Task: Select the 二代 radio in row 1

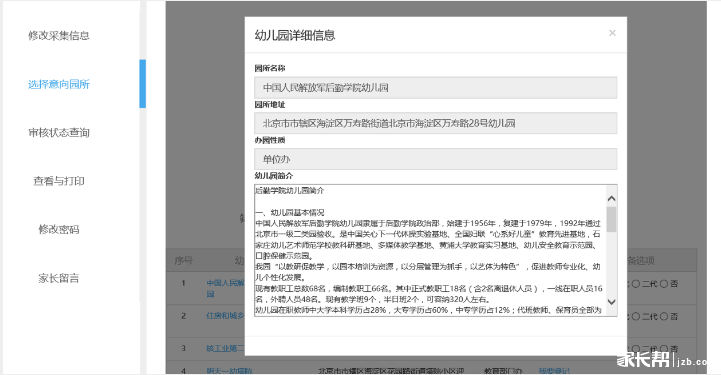Action: [x=635, y=284]
